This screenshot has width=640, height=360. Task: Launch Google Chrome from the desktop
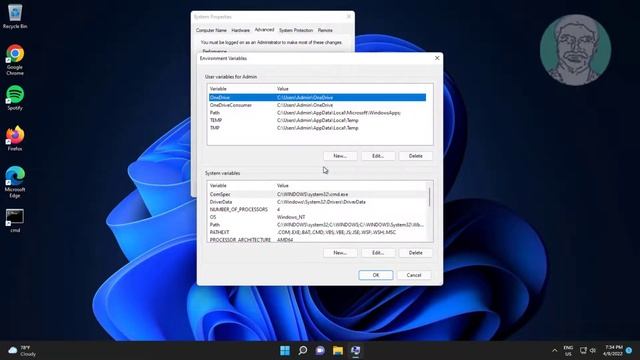coord(15,60)
